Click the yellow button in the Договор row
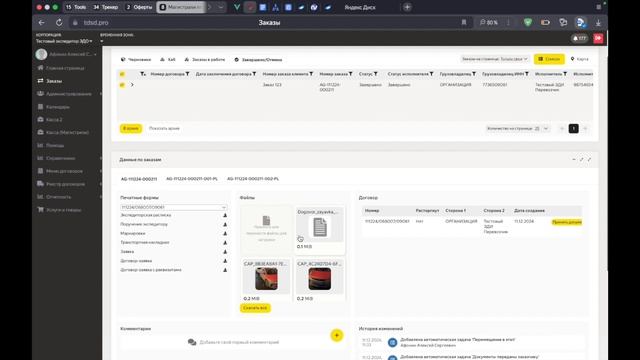This screenshot has height=360, width=640. [567, 222]
